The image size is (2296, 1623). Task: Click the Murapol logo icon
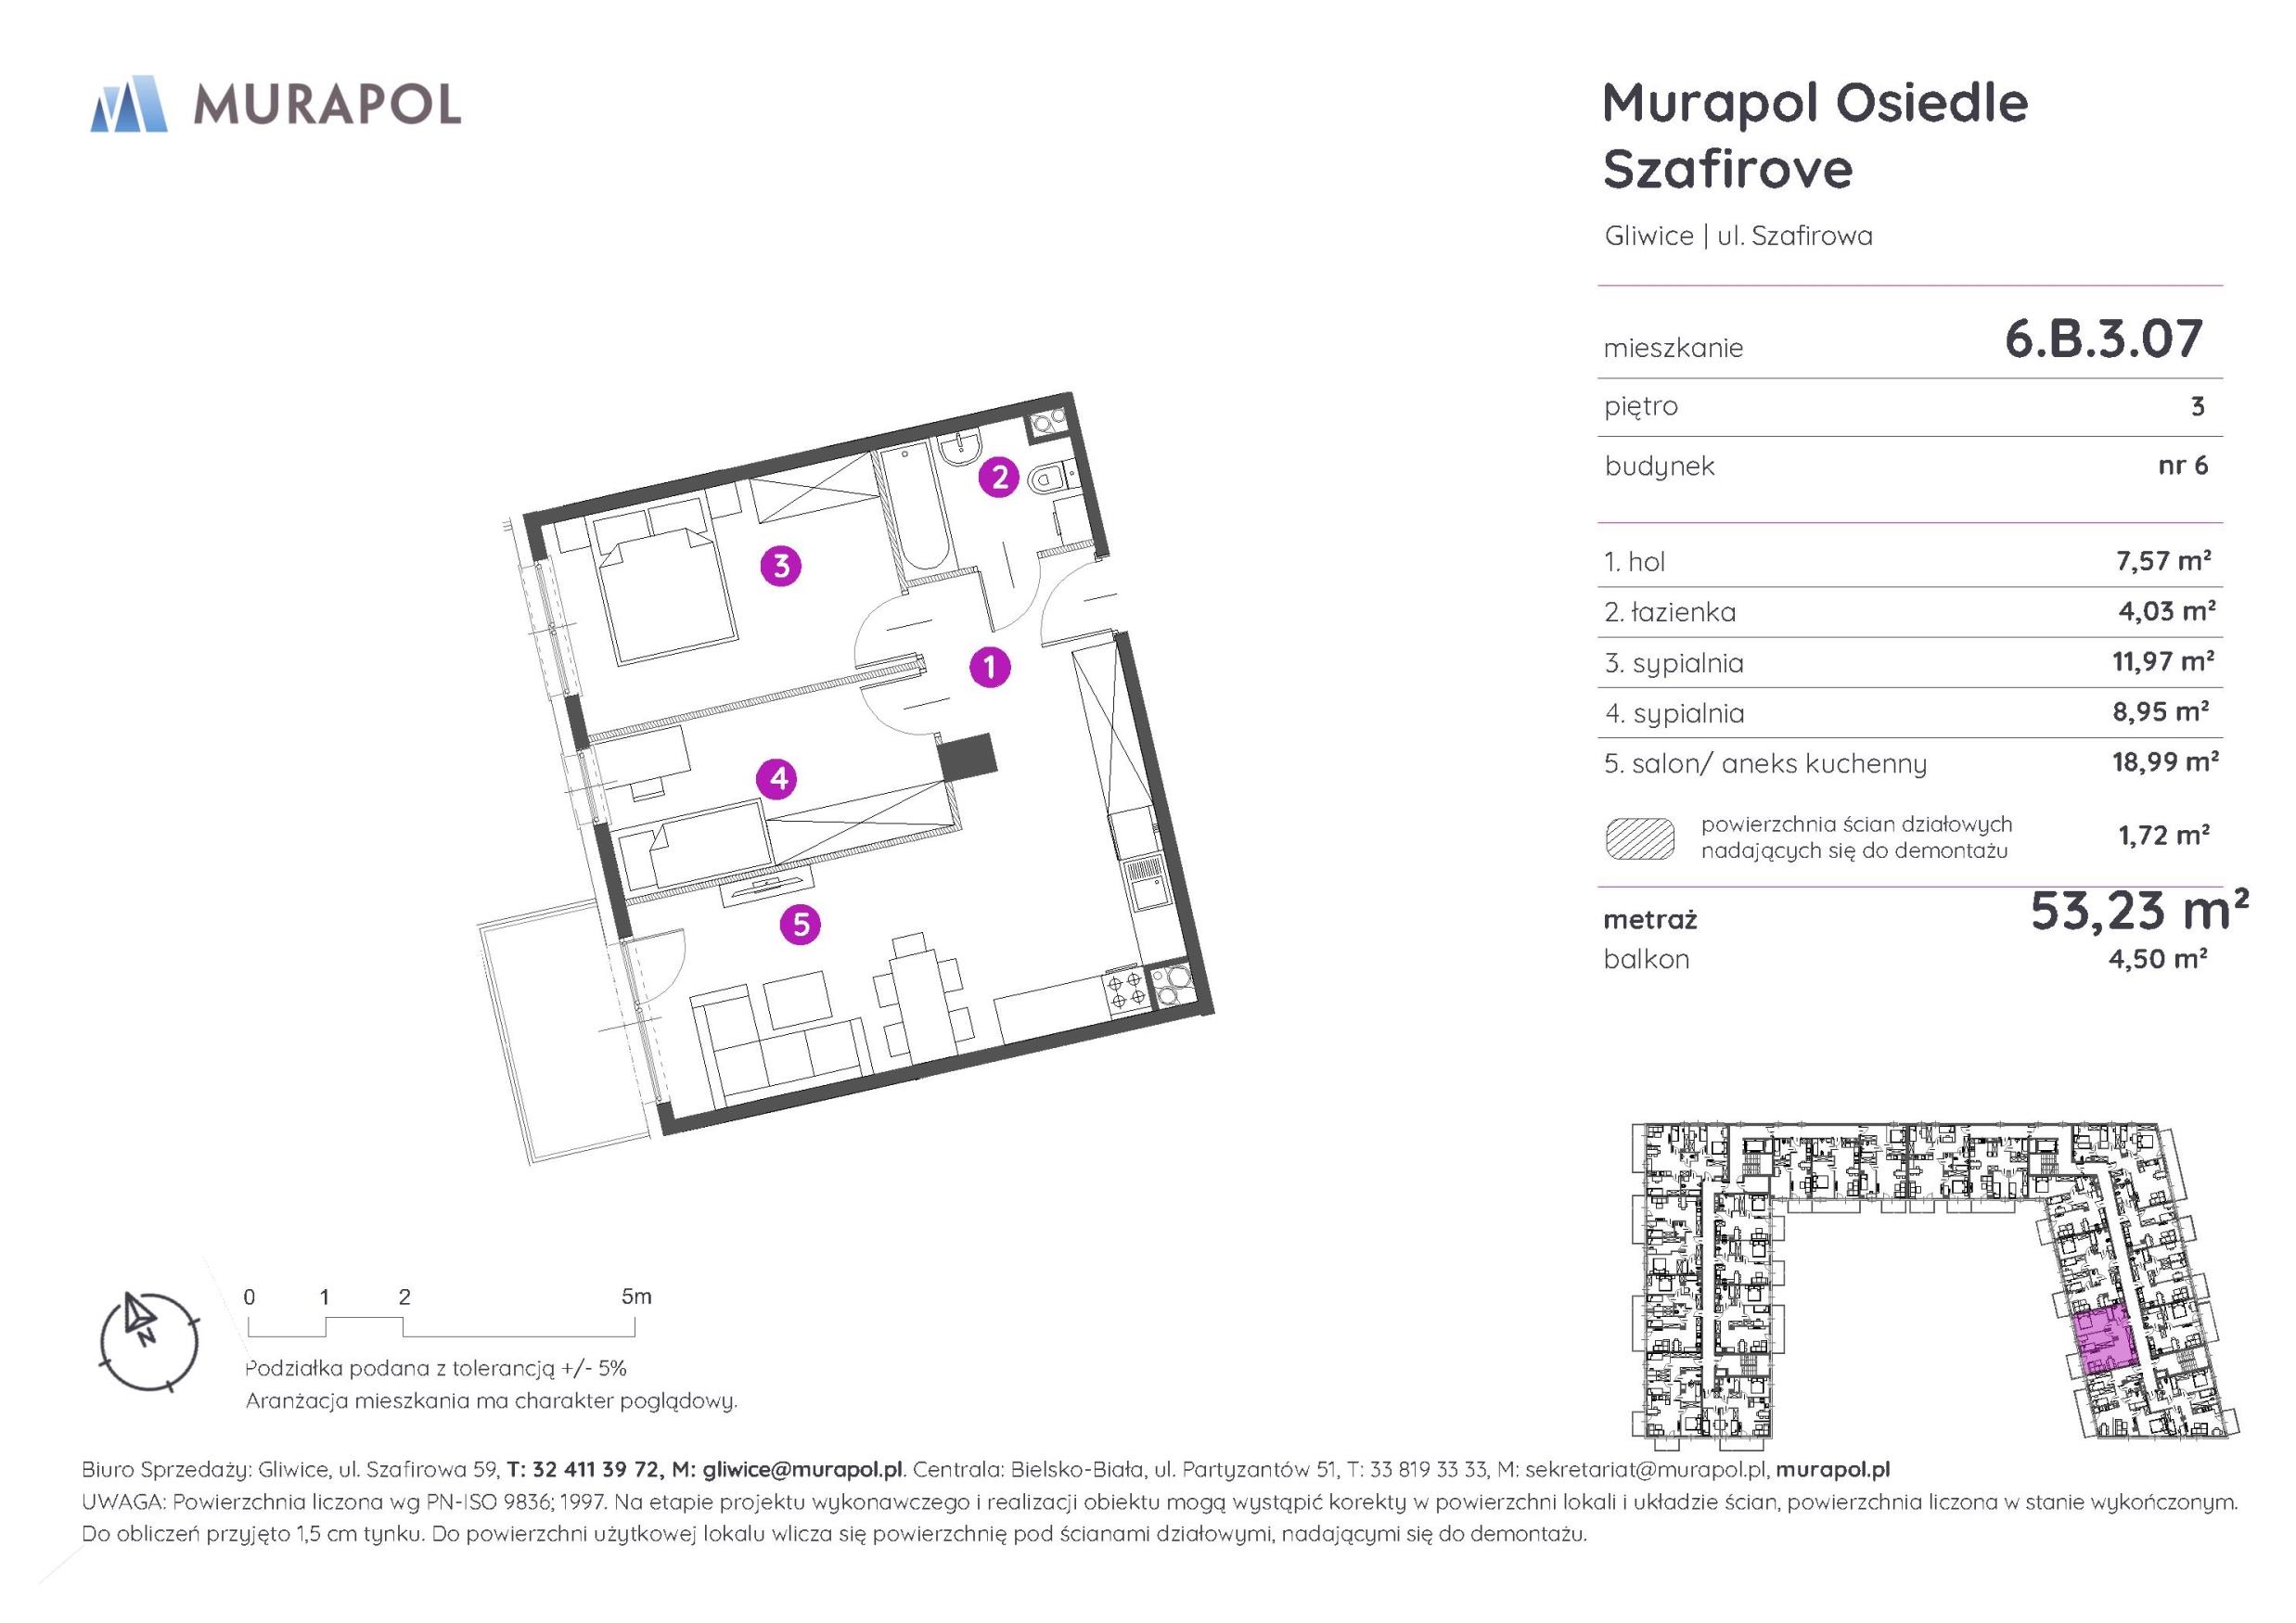point(129,104)
